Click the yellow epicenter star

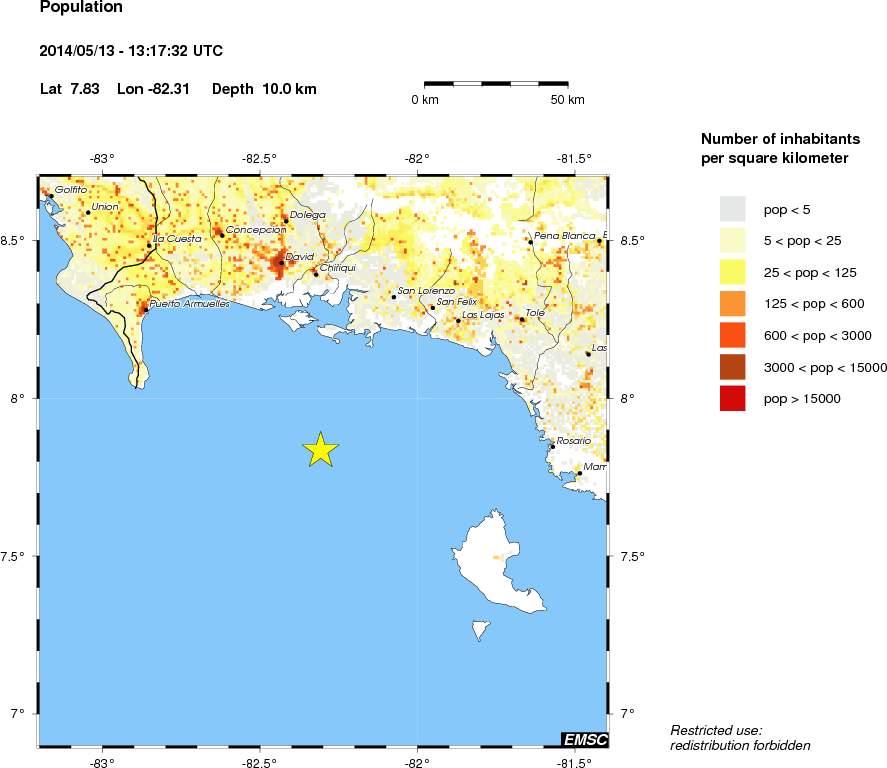[x=320, y=450]
